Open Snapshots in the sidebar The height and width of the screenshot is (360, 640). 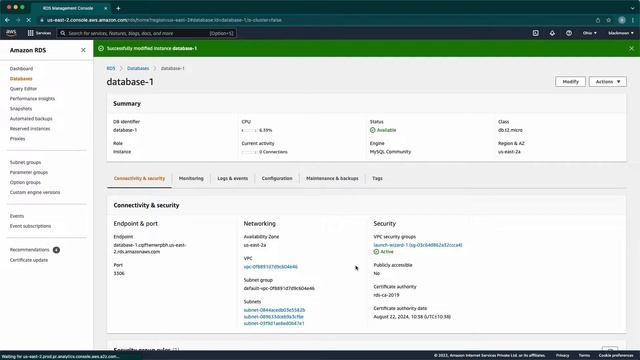(21, 109)
